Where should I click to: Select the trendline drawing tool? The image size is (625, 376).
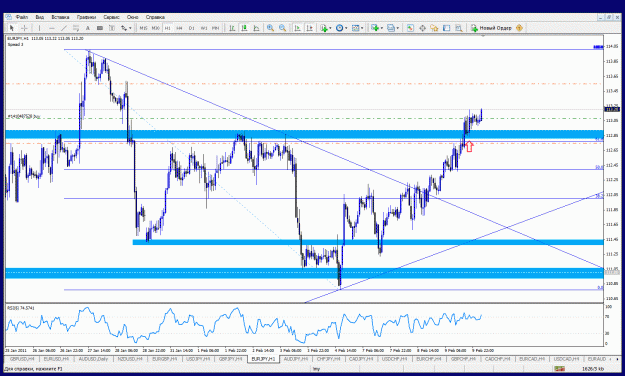(x=63, y=28)
